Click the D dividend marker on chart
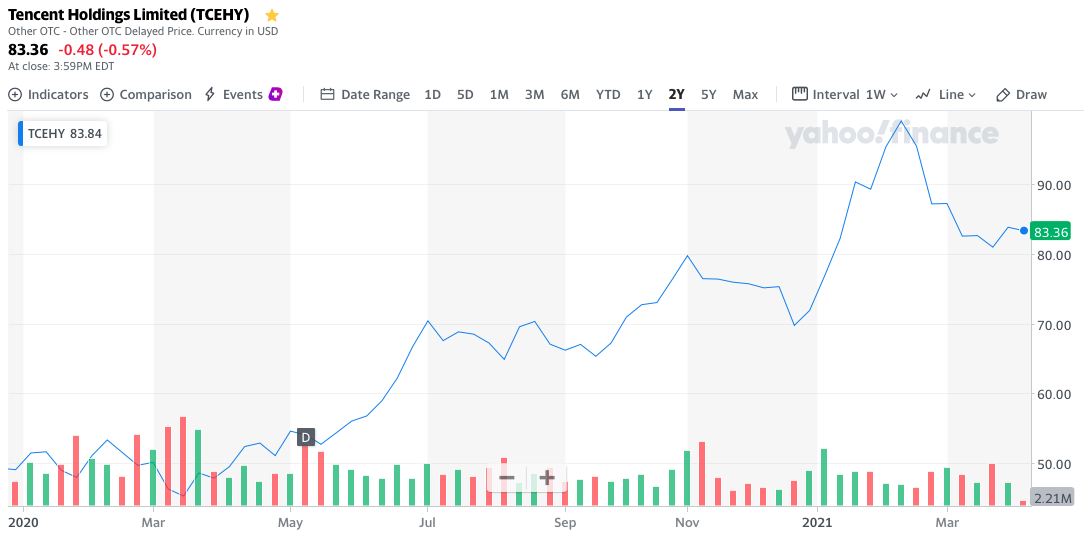The image size is (1084, 546). pos(306,437)
